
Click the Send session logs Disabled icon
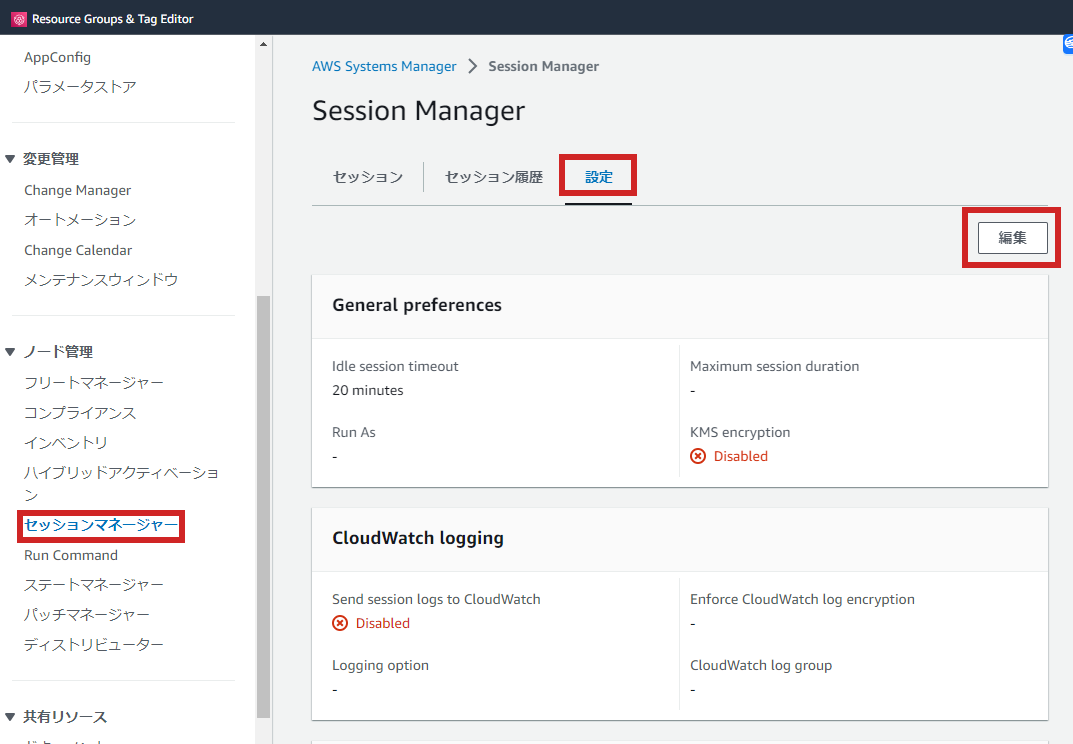(340, 624)
